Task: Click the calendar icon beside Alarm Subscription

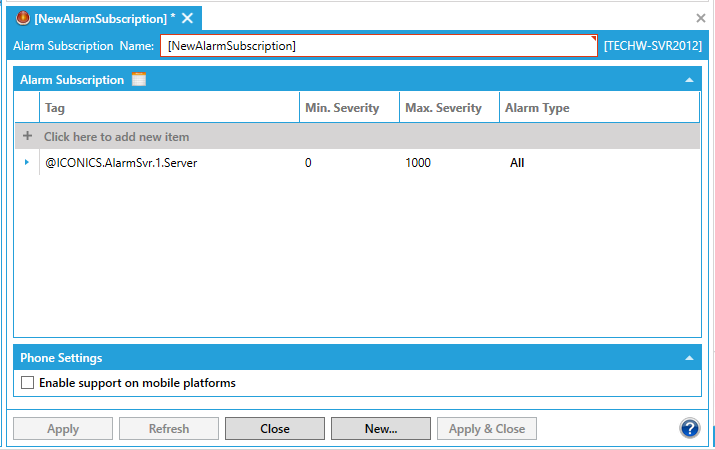Action: [x=139, y=80]
